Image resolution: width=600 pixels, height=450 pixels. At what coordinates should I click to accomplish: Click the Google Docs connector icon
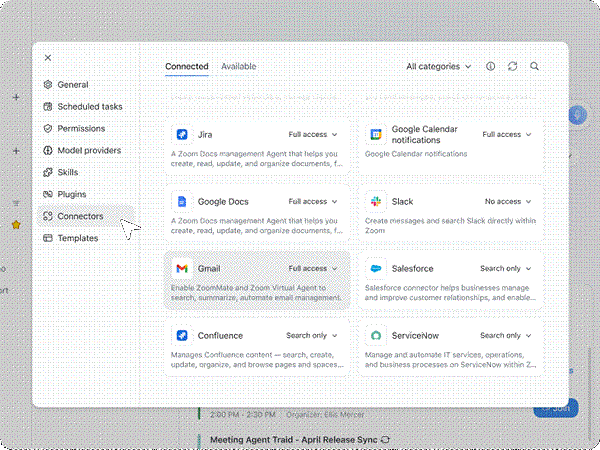tap(182, 201)
